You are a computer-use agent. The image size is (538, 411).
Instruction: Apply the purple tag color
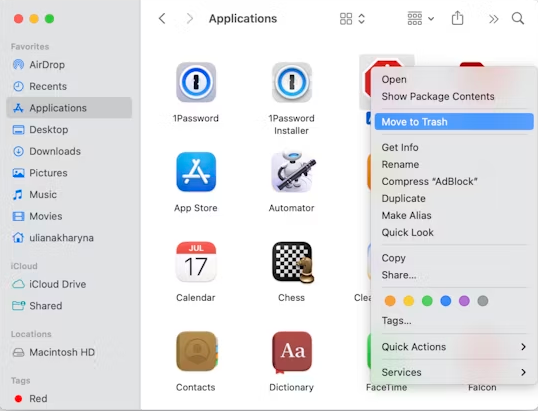464,301
